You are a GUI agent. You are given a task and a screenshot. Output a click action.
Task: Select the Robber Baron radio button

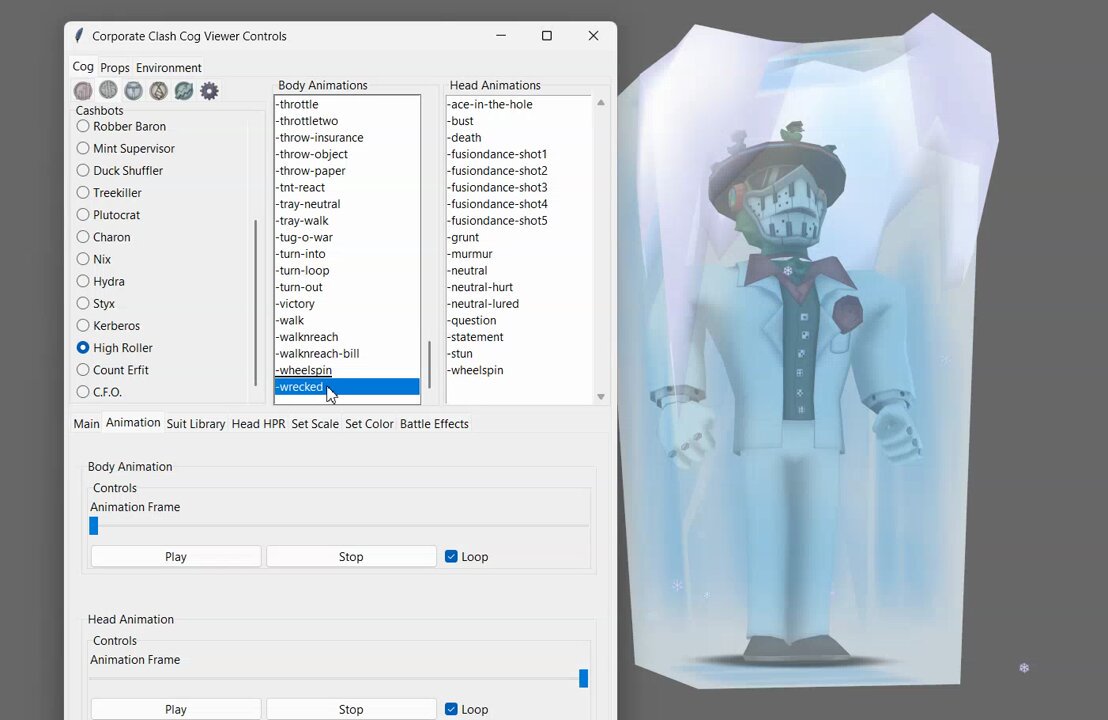coord(83,126)
